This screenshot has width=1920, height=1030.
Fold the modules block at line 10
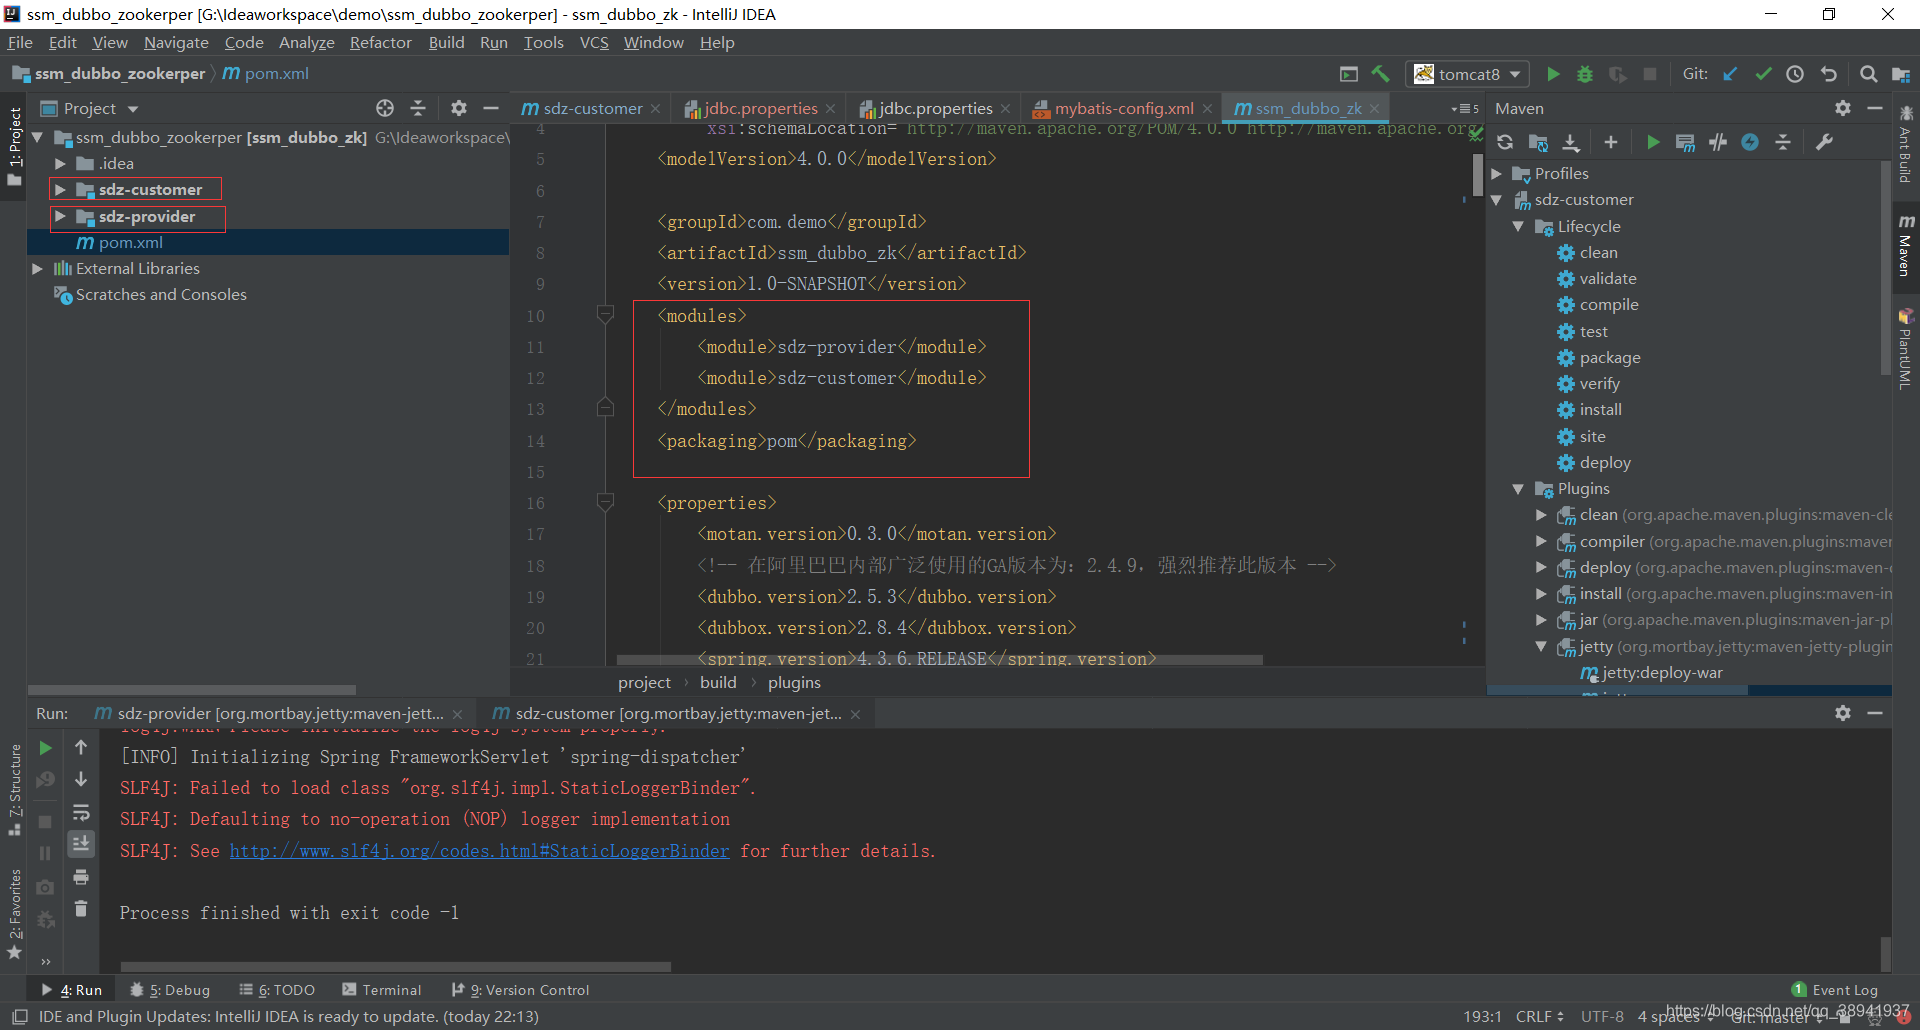click(605, 315)
